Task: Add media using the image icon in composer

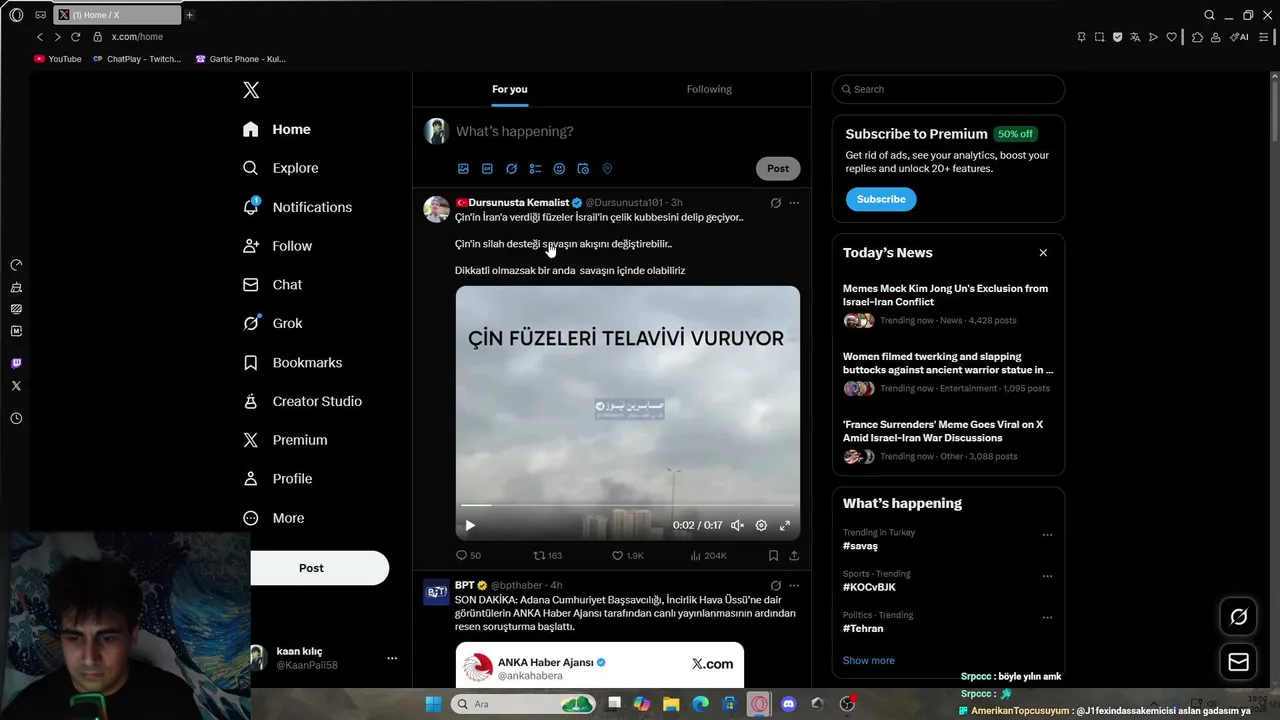Action: pyautogui.click(x=463, y=169)
